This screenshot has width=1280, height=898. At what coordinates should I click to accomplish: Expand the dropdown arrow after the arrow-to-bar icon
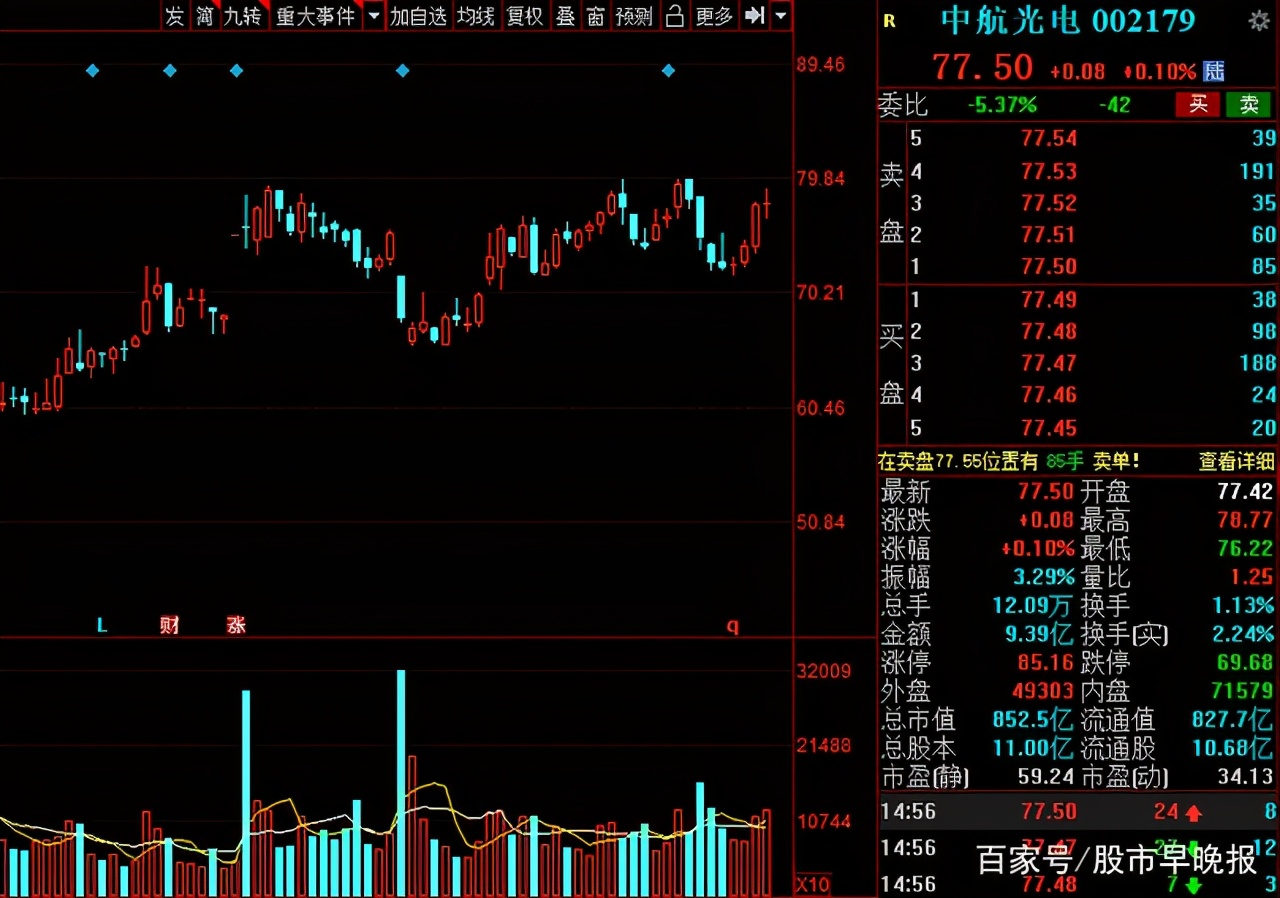(781, 16)
